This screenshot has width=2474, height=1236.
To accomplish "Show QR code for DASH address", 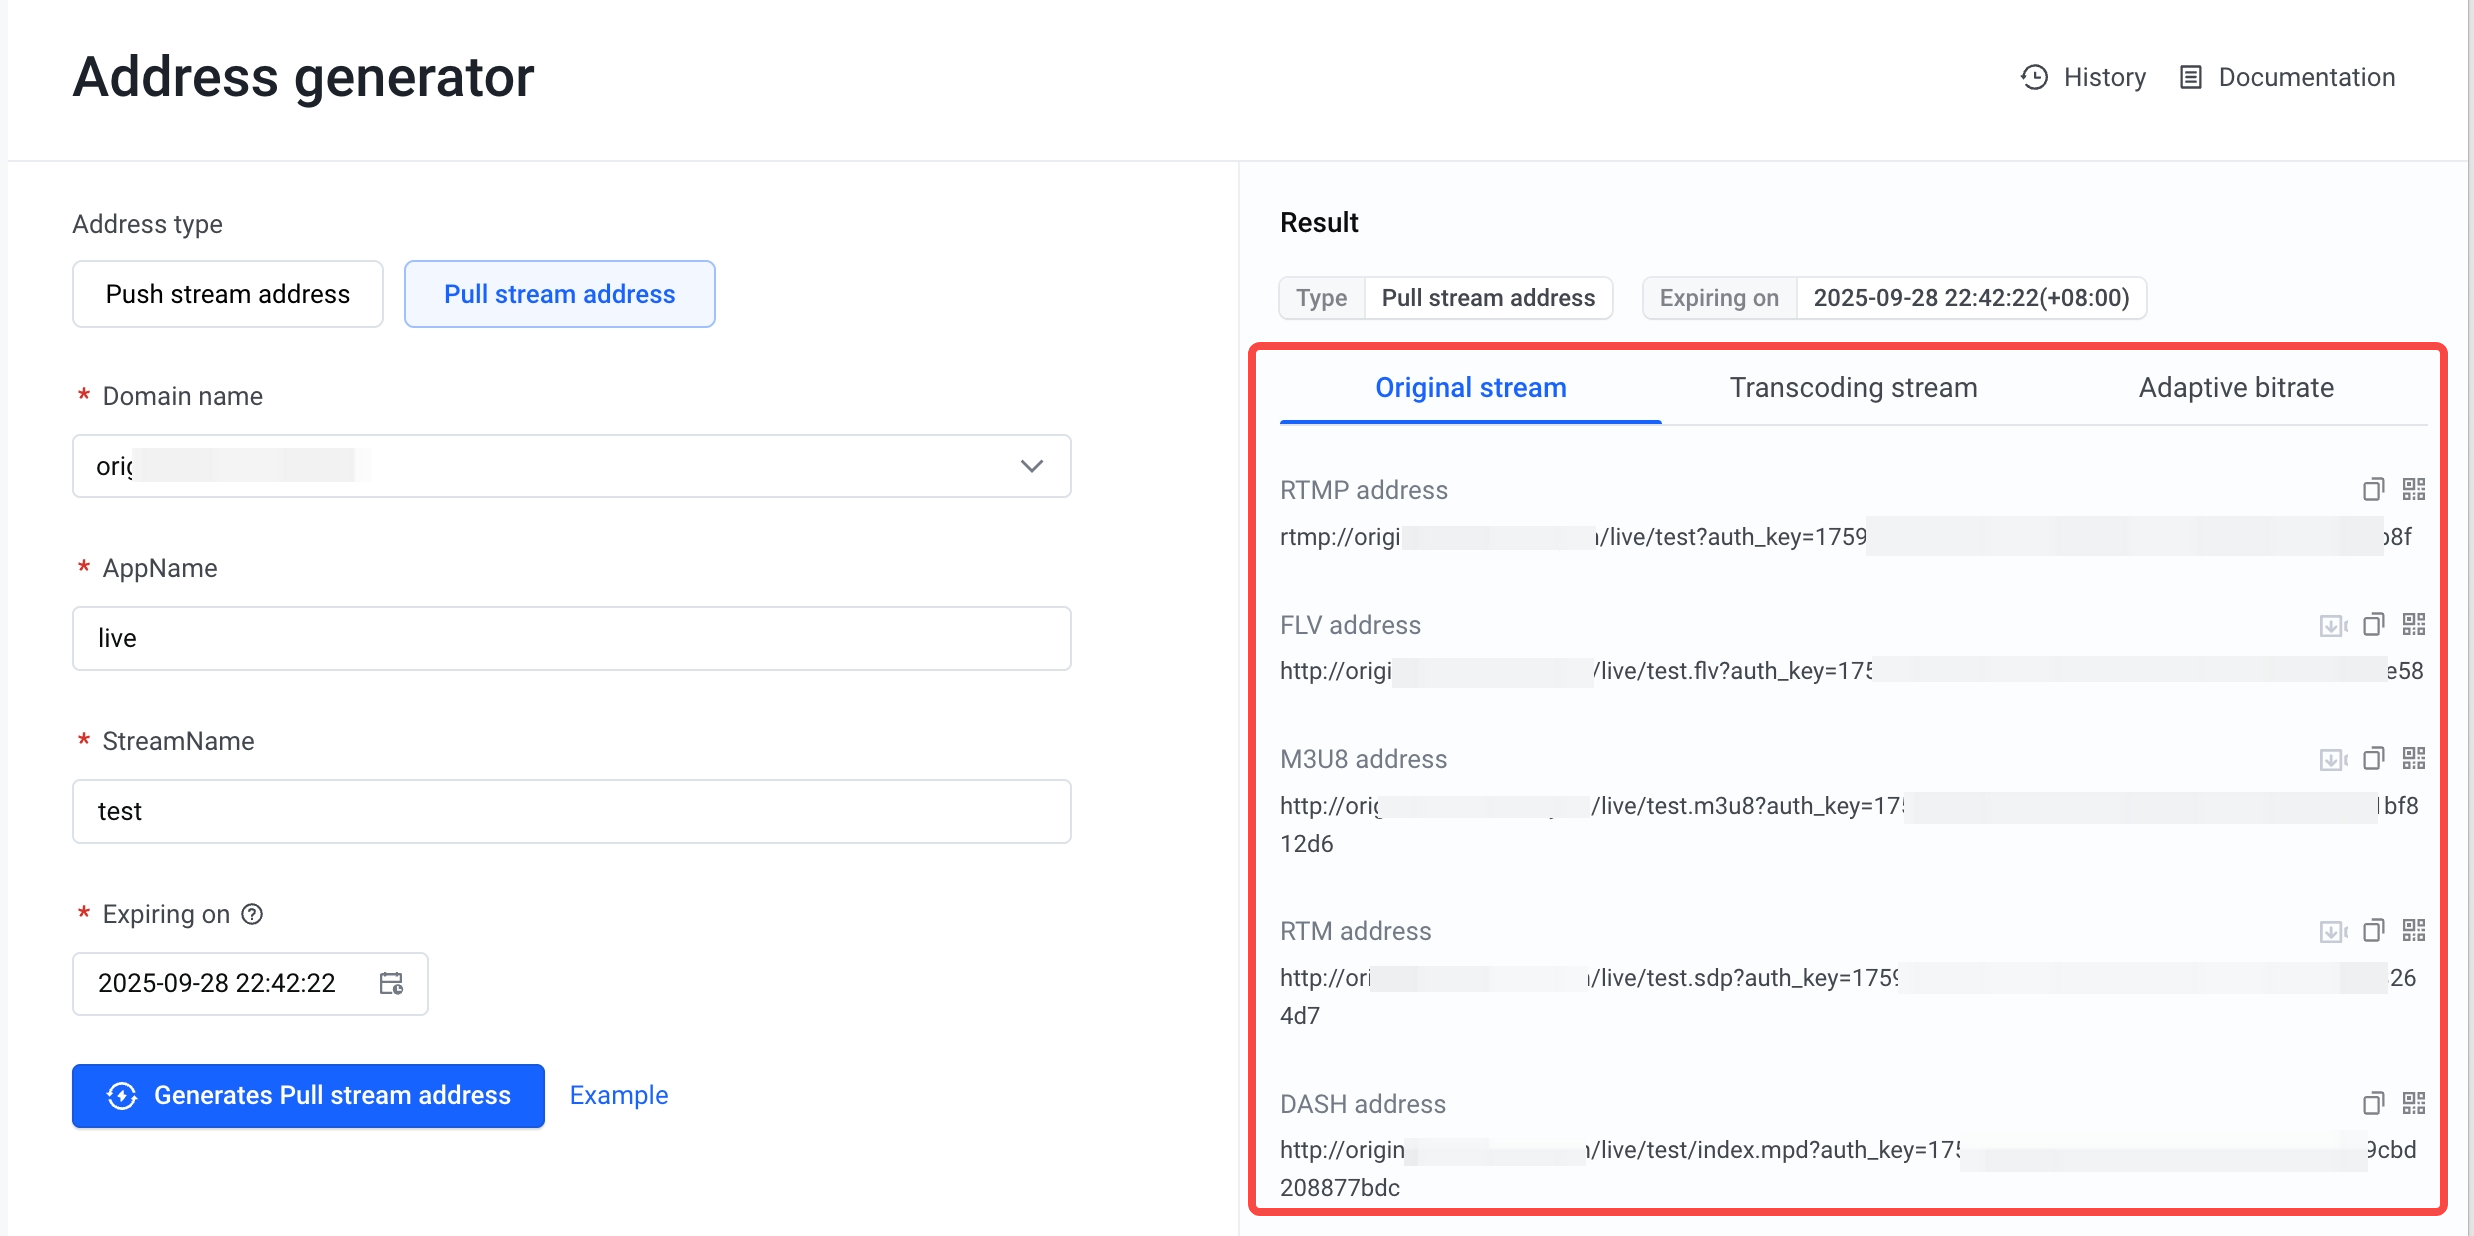I will click(2414, 1103).
